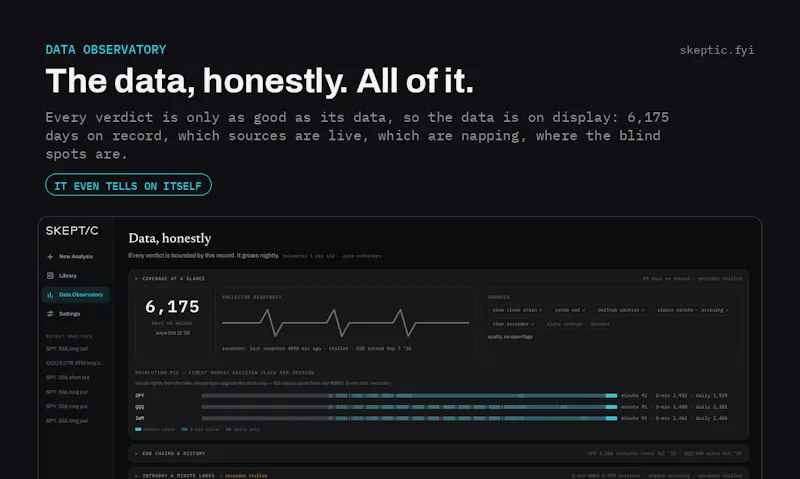Click the alpha vantage dormant source chip

(578, 324)
